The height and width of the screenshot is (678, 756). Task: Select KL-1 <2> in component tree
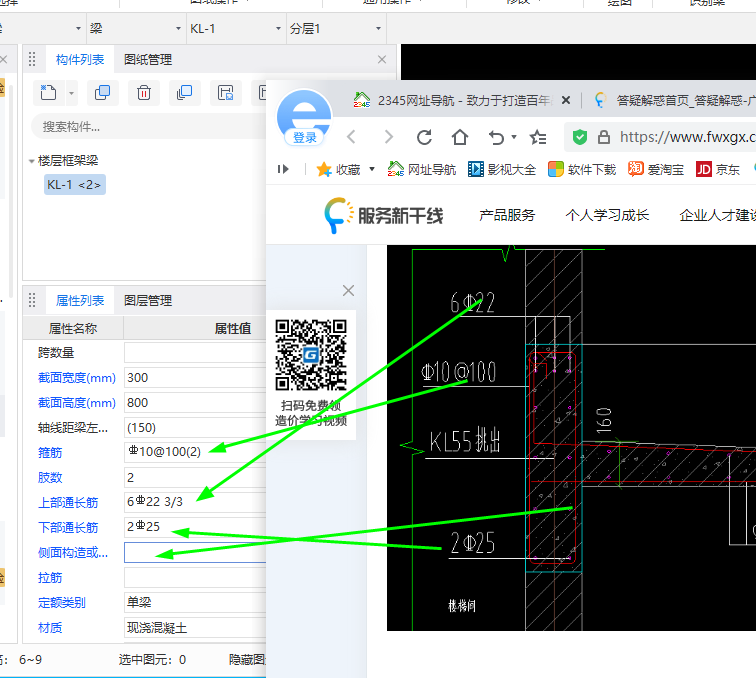click(74, 185)
